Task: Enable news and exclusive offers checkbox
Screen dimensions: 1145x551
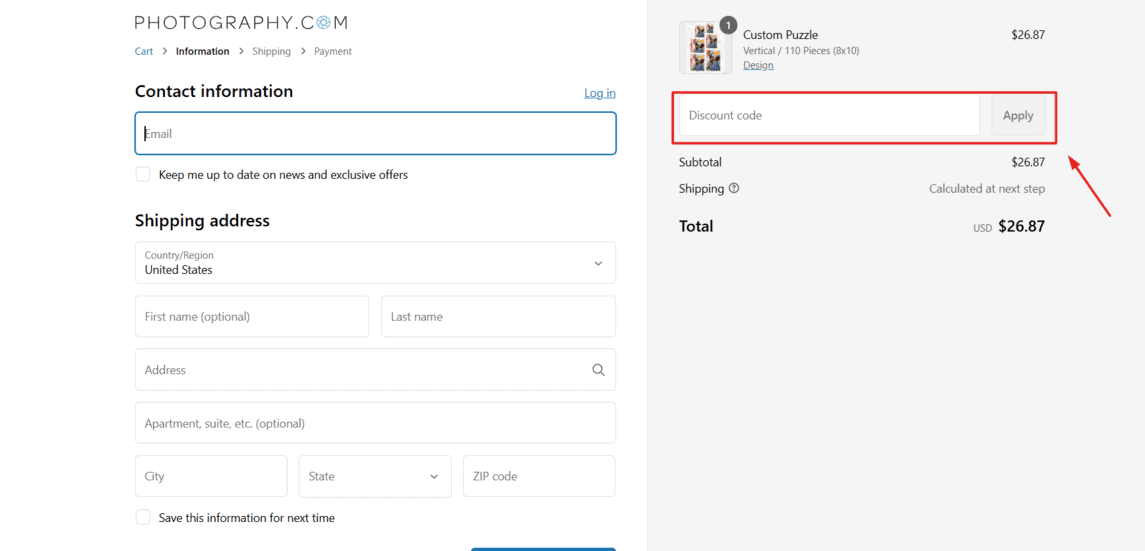Action: (143, 174)
